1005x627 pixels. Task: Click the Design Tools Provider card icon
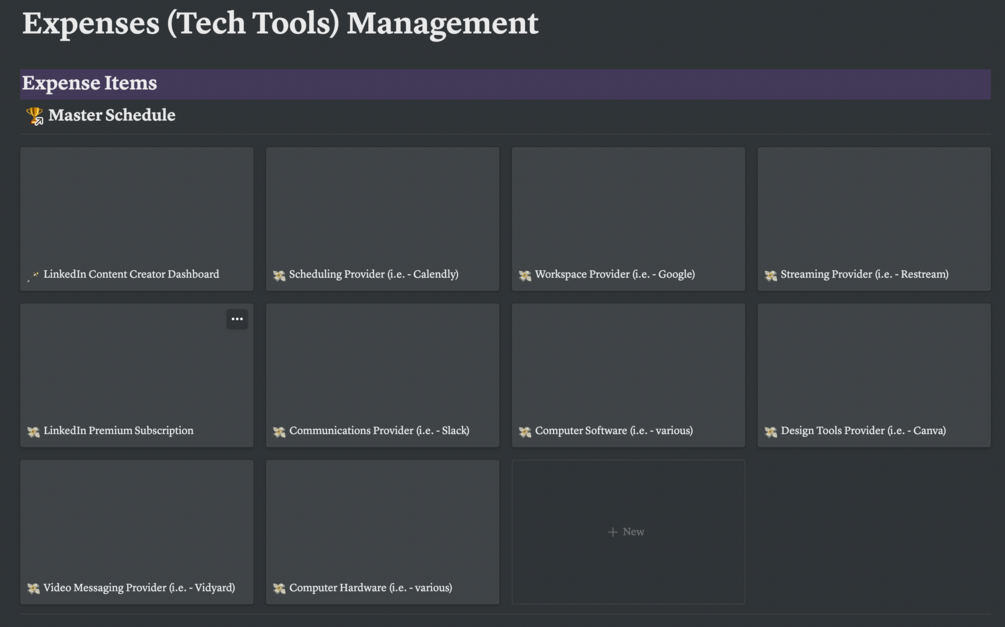[771, 432]
